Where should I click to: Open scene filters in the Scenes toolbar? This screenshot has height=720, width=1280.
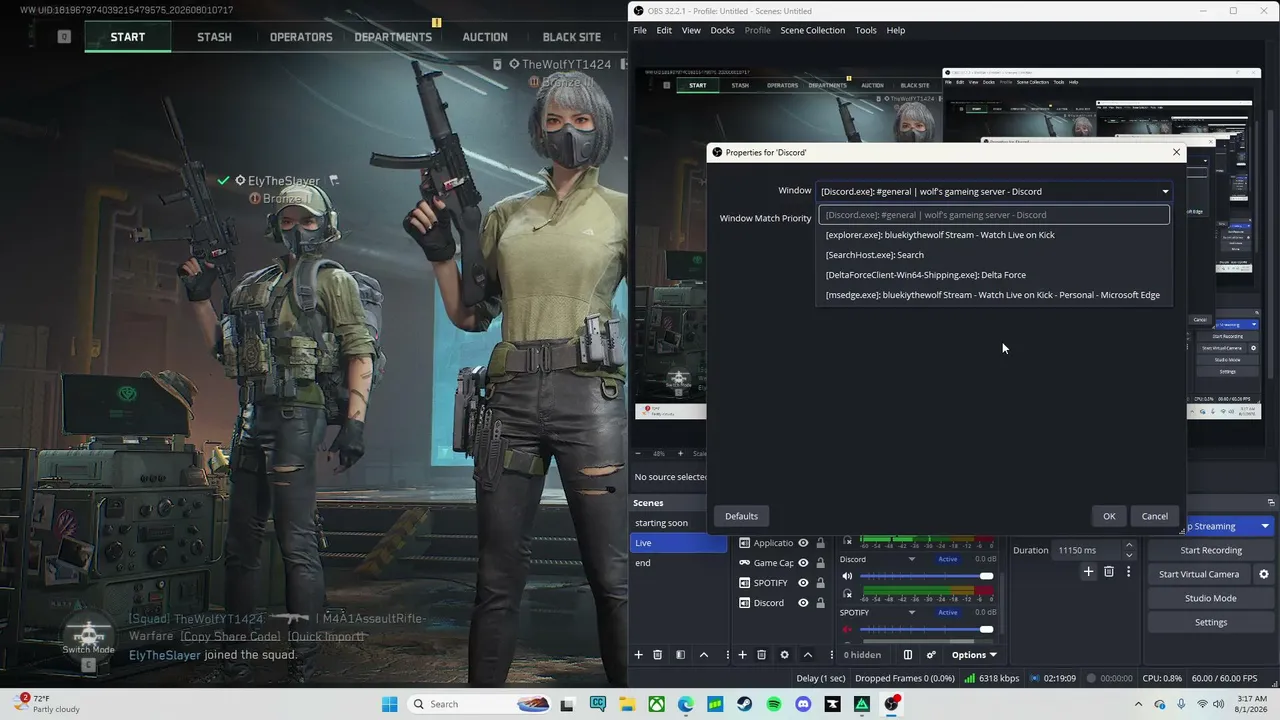coord(680,655)
